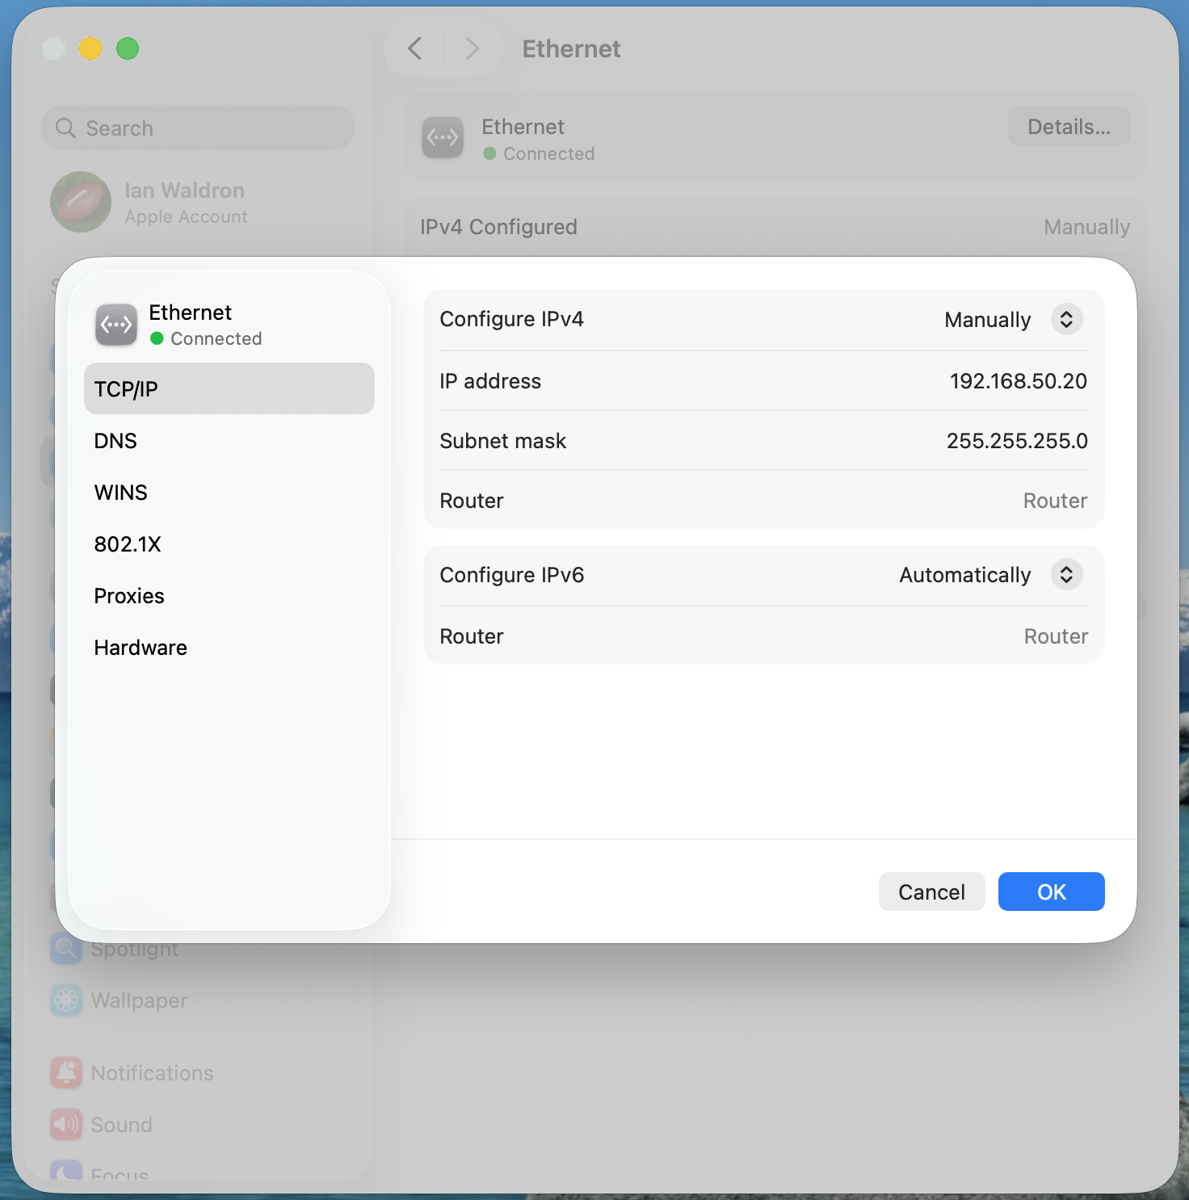Image resolution: width=1189 pixels, height=1200 pixels.
Task: View the Hardware section
Action: coord(140,647)
